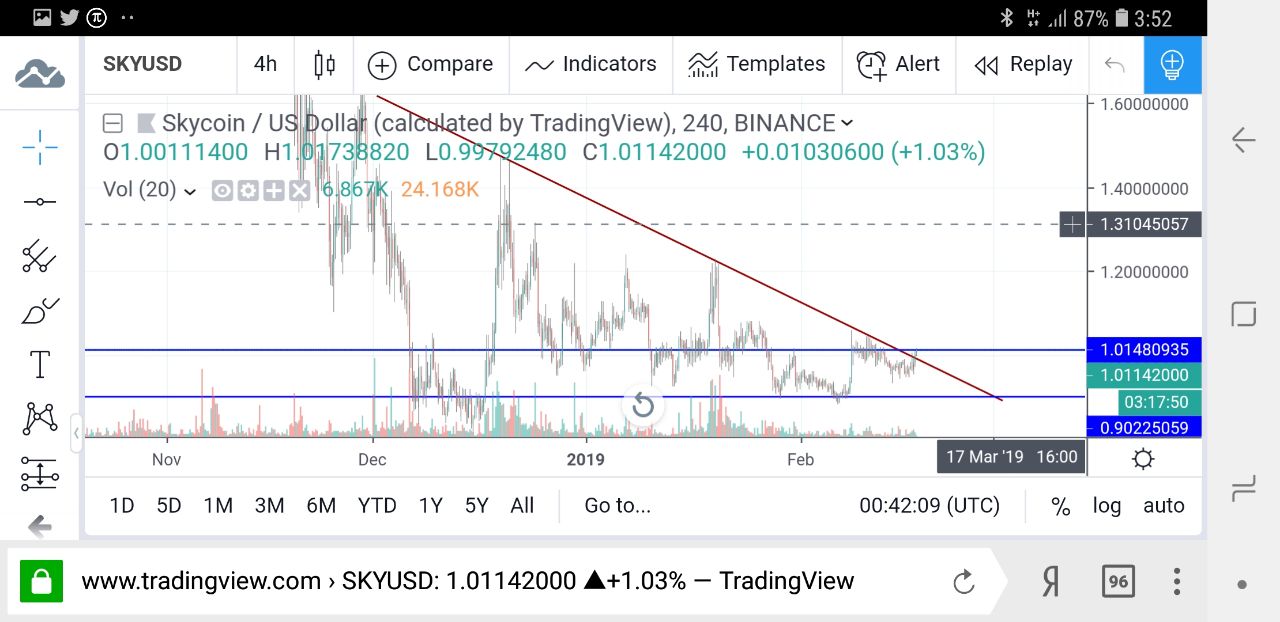This screenshot has height=622, width=1280.
Task: Open browser tabs counter showing 96
Action: (x=1117, y=581)
